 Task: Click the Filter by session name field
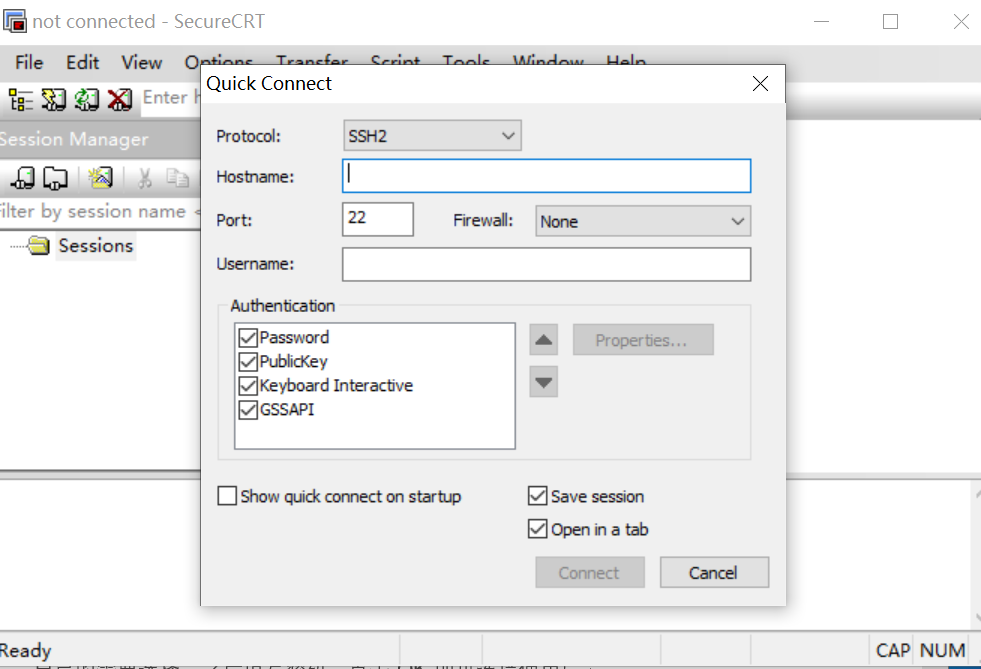point(100,212)
